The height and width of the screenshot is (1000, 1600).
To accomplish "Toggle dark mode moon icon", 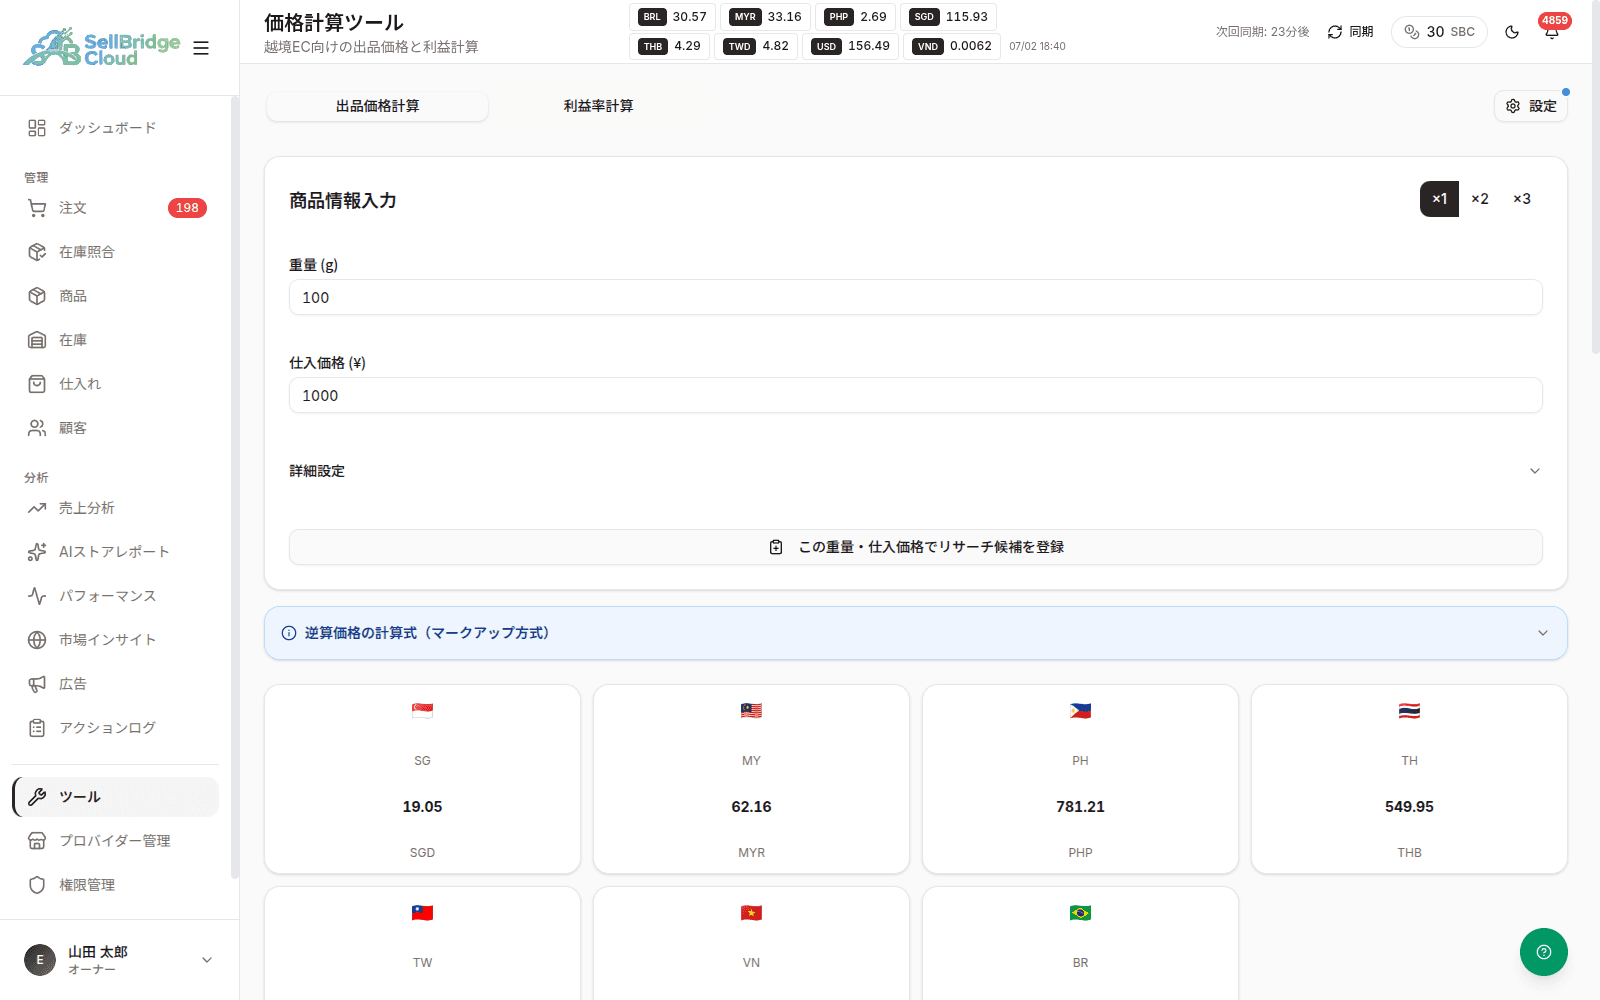I will 1512,32.
